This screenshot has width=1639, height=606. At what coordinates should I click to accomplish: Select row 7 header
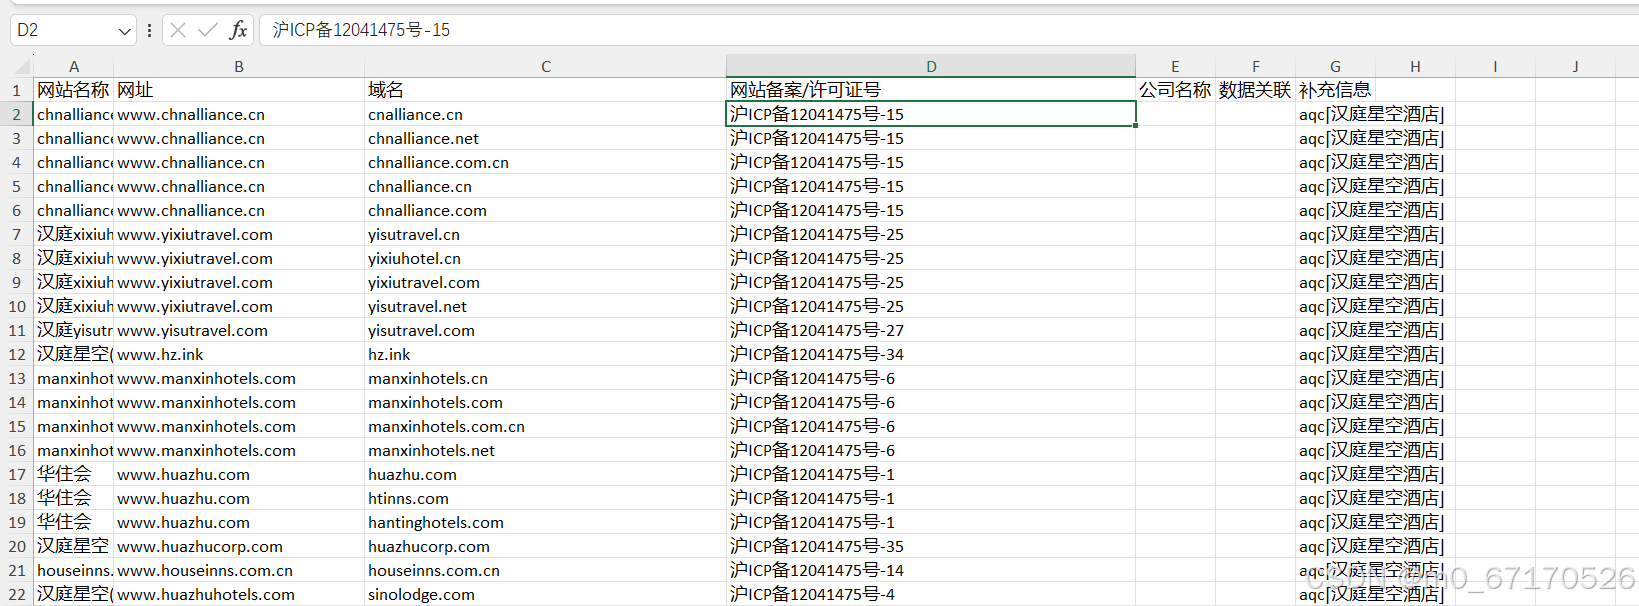[x=17, y=234]
